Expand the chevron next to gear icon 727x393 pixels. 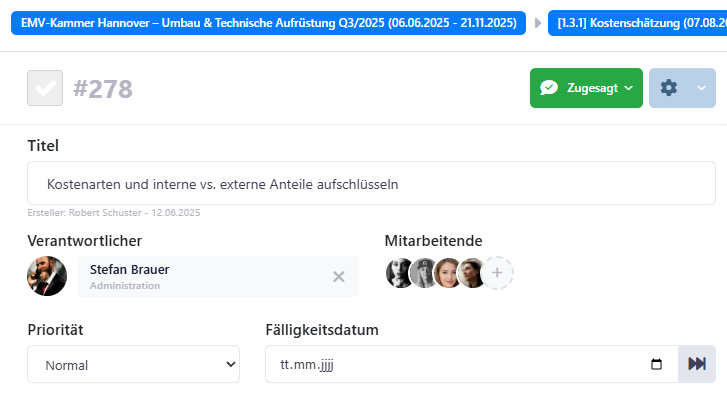[x=701, y=88]
